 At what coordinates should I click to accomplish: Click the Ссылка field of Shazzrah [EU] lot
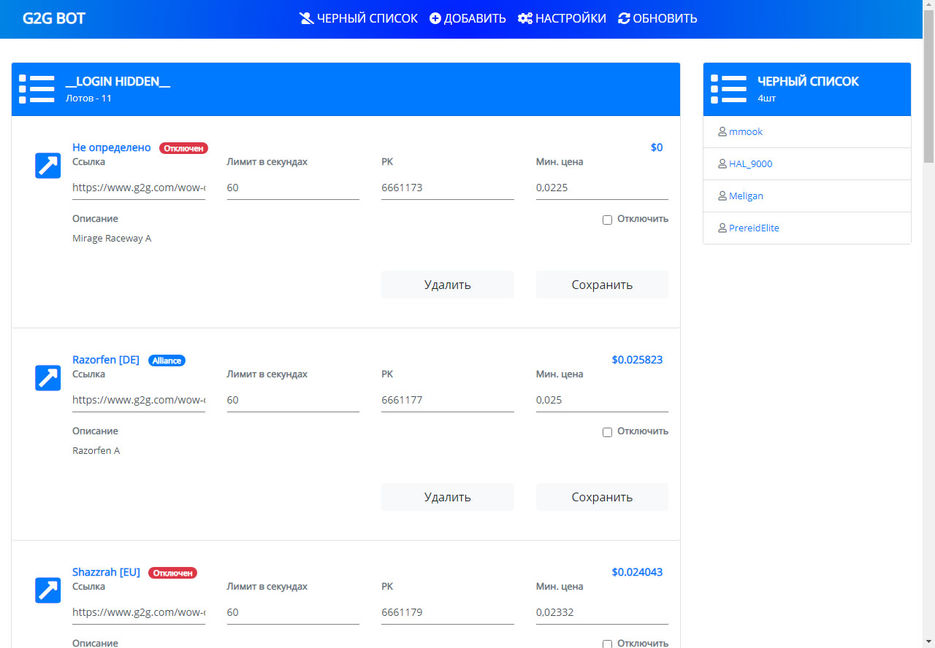pos(138,612)
